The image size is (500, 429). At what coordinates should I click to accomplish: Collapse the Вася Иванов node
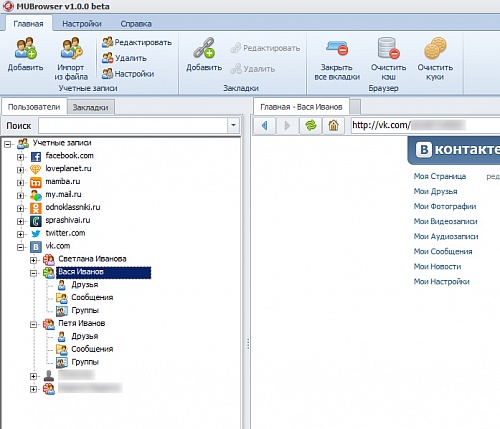pyautogui.click(x=33, y=273)
